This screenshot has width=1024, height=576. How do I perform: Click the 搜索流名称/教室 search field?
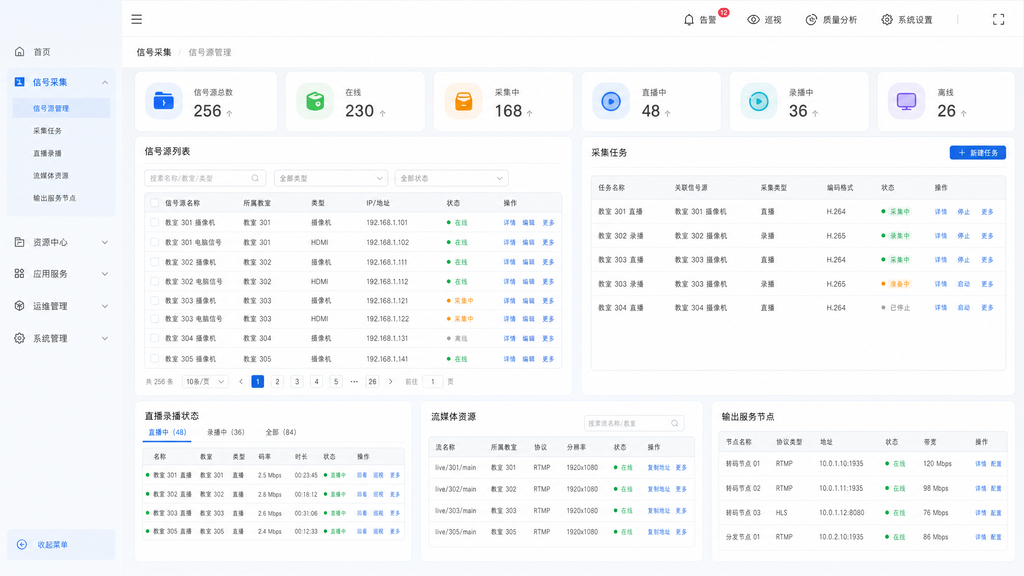click(634, 423)
